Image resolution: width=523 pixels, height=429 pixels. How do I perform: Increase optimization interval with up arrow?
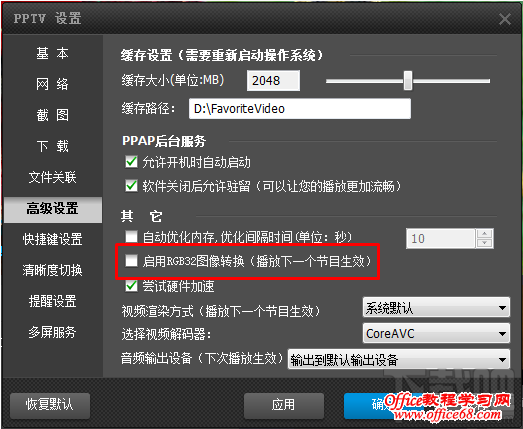[485, 234]
